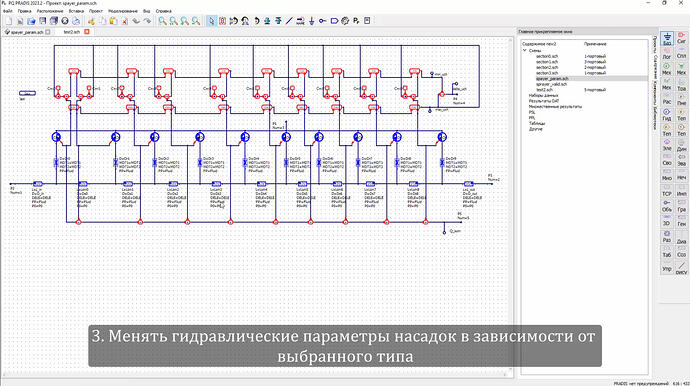This screenshot has height=386, width=690.
Task: Switch to the test2.sch tab
Action: pos(72,32)
